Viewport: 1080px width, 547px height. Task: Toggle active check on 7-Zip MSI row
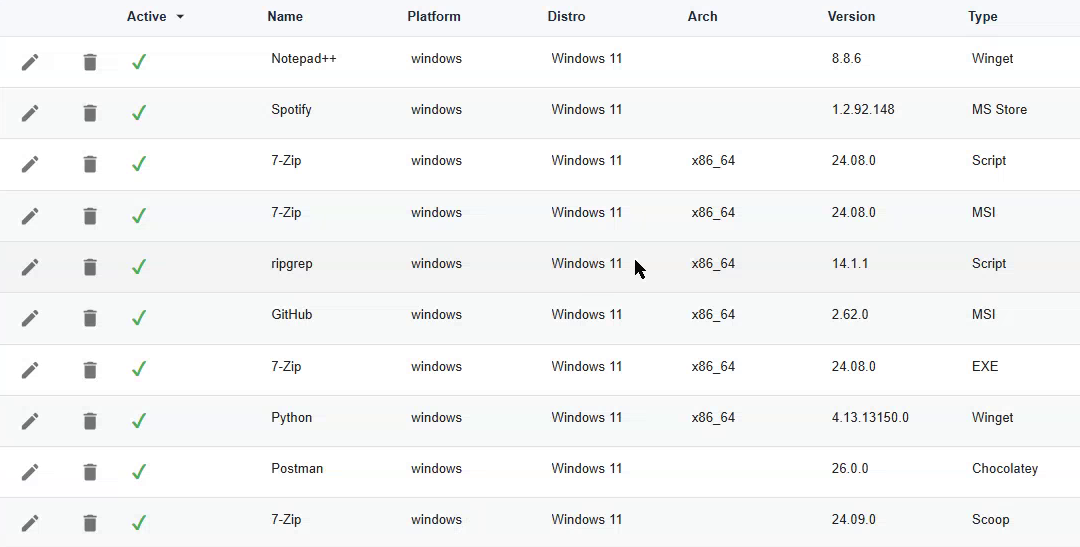[139, 216]
